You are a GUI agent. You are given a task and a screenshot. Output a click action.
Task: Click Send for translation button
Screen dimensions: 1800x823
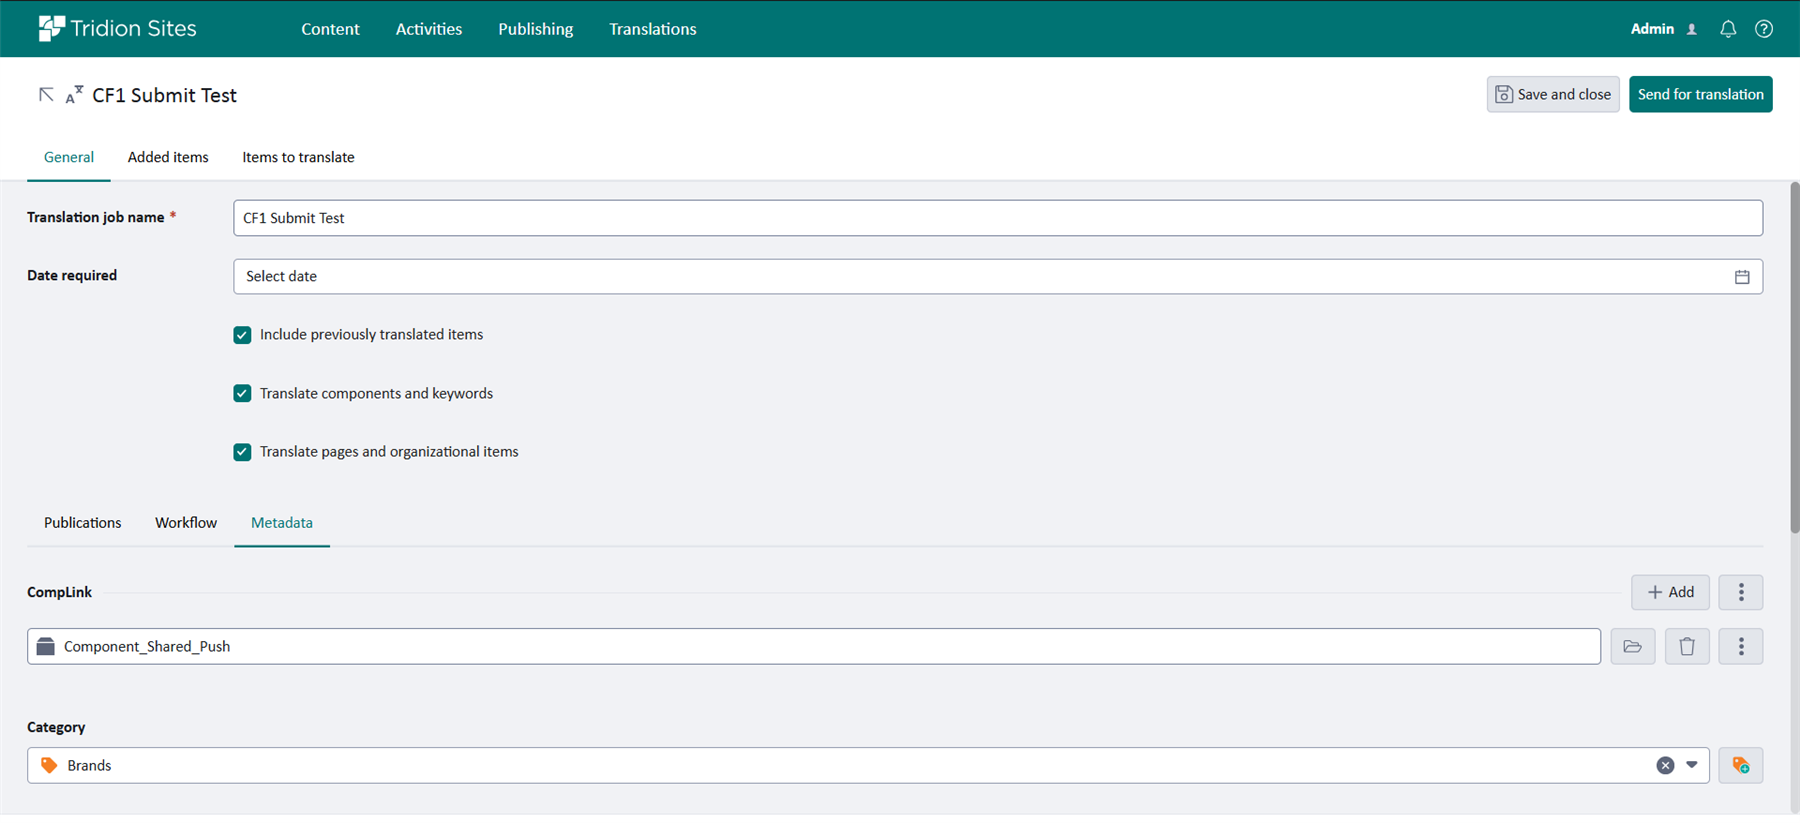click(x=1700, y=95)
